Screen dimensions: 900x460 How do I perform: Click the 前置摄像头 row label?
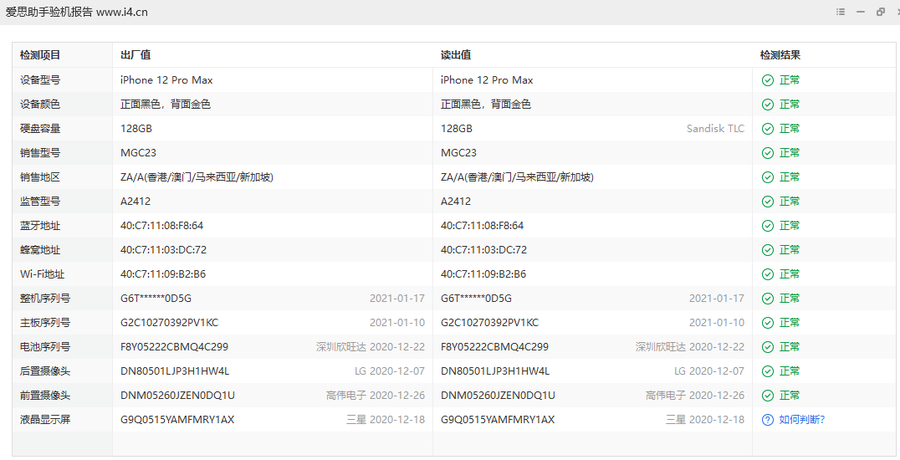tap(45, 396)
